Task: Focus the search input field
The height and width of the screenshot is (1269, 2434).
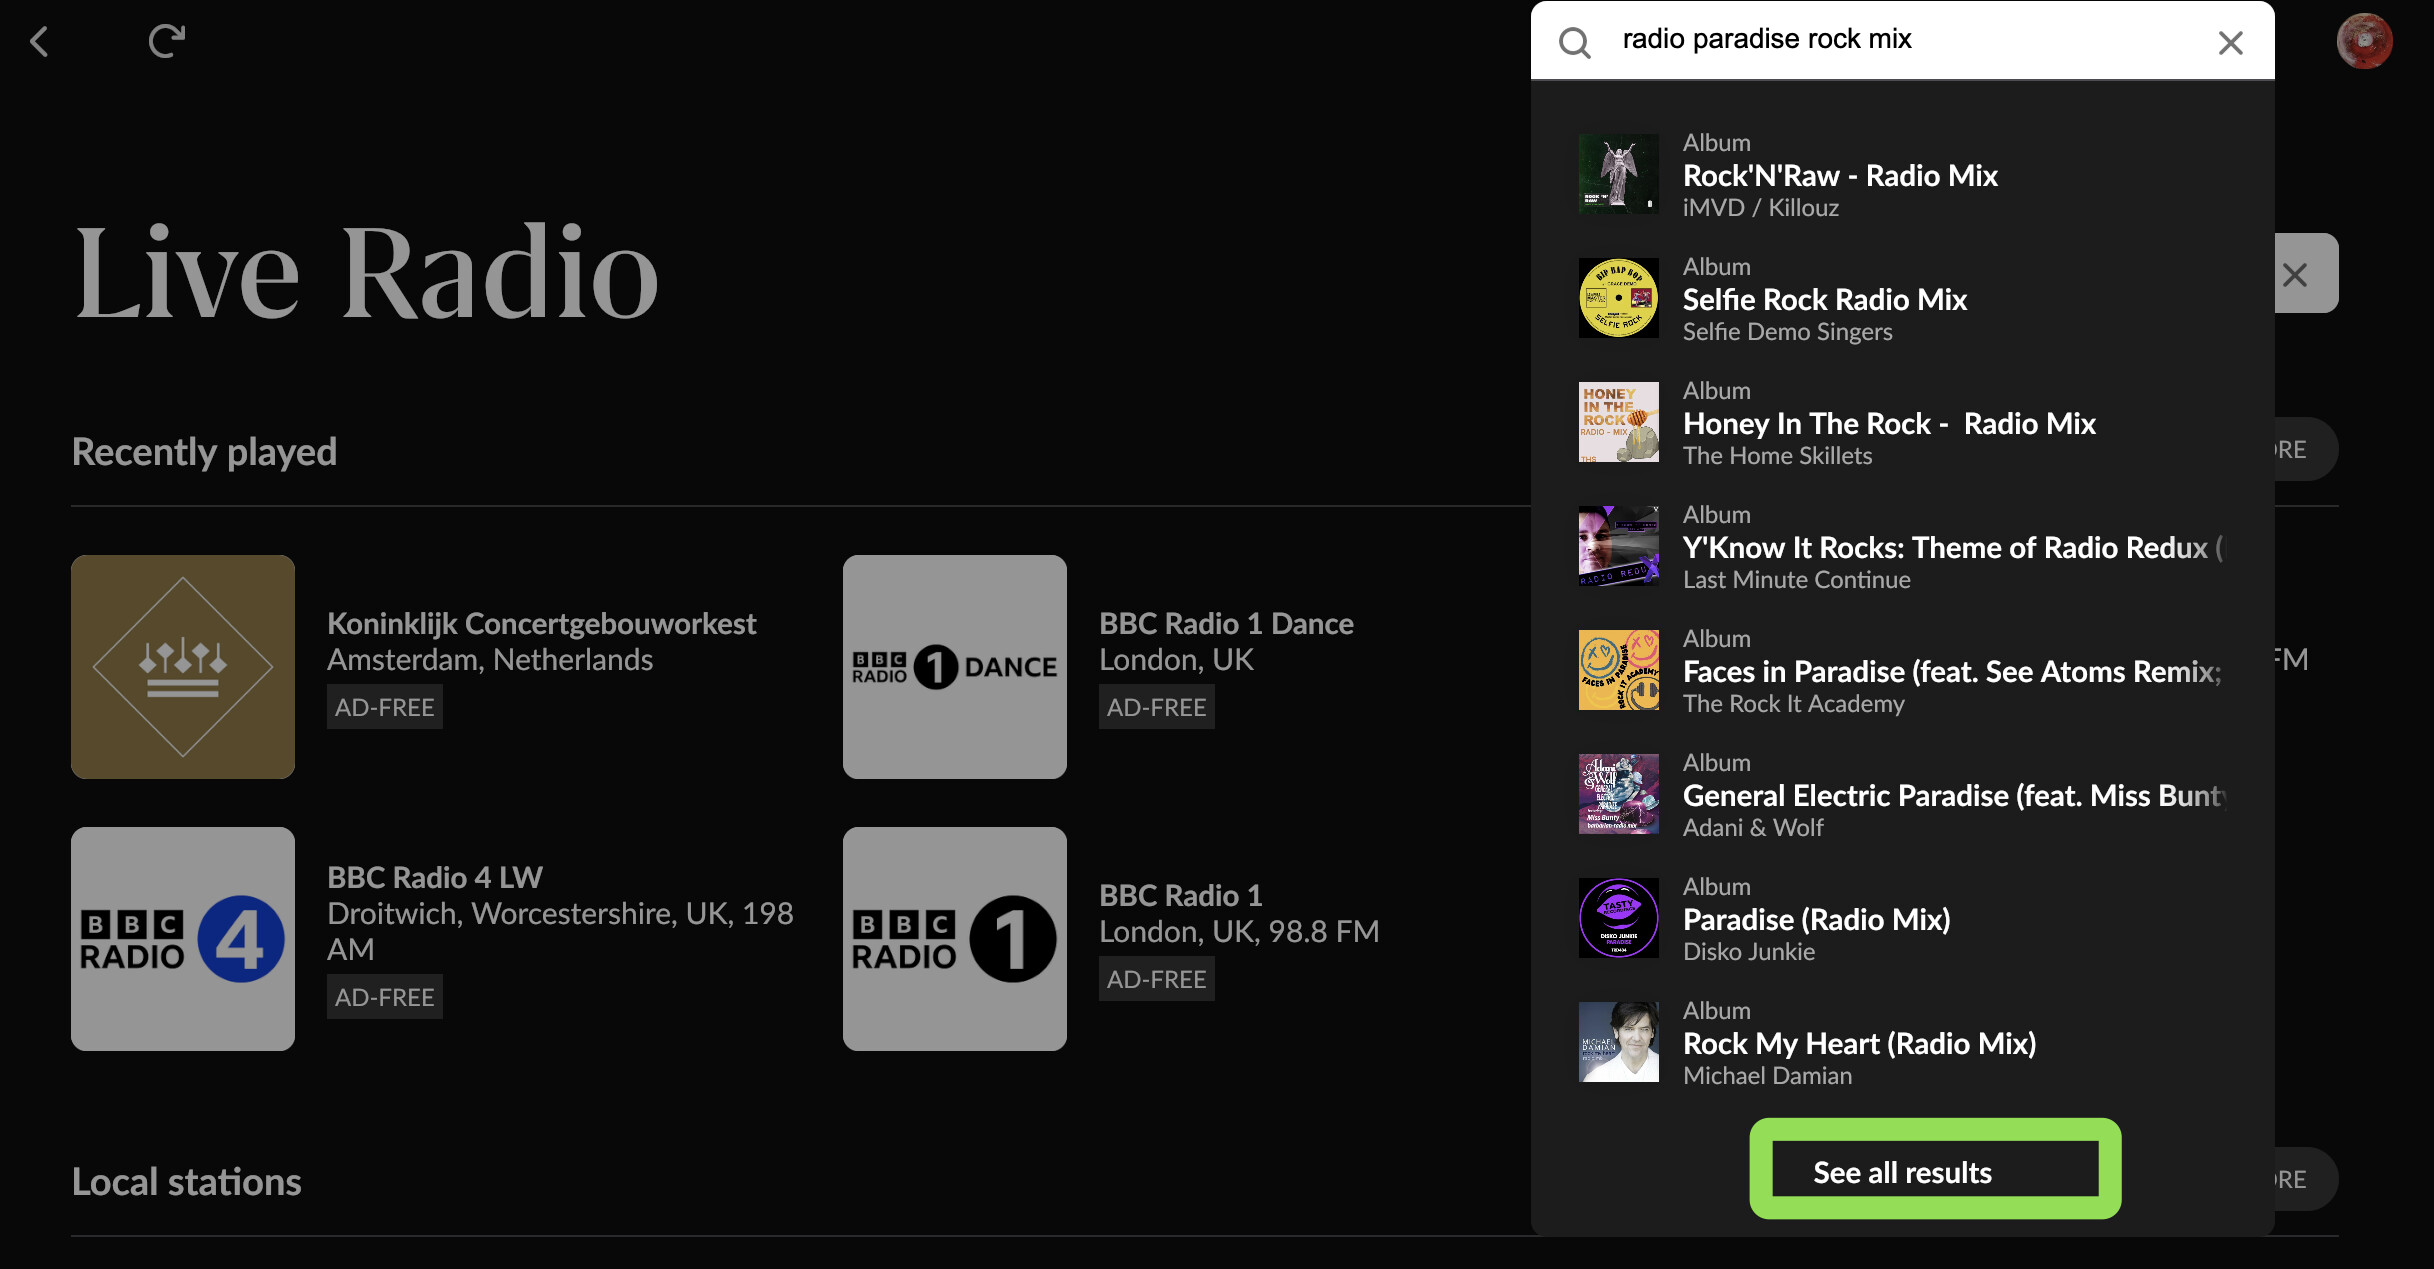Action: (1903, 40)
